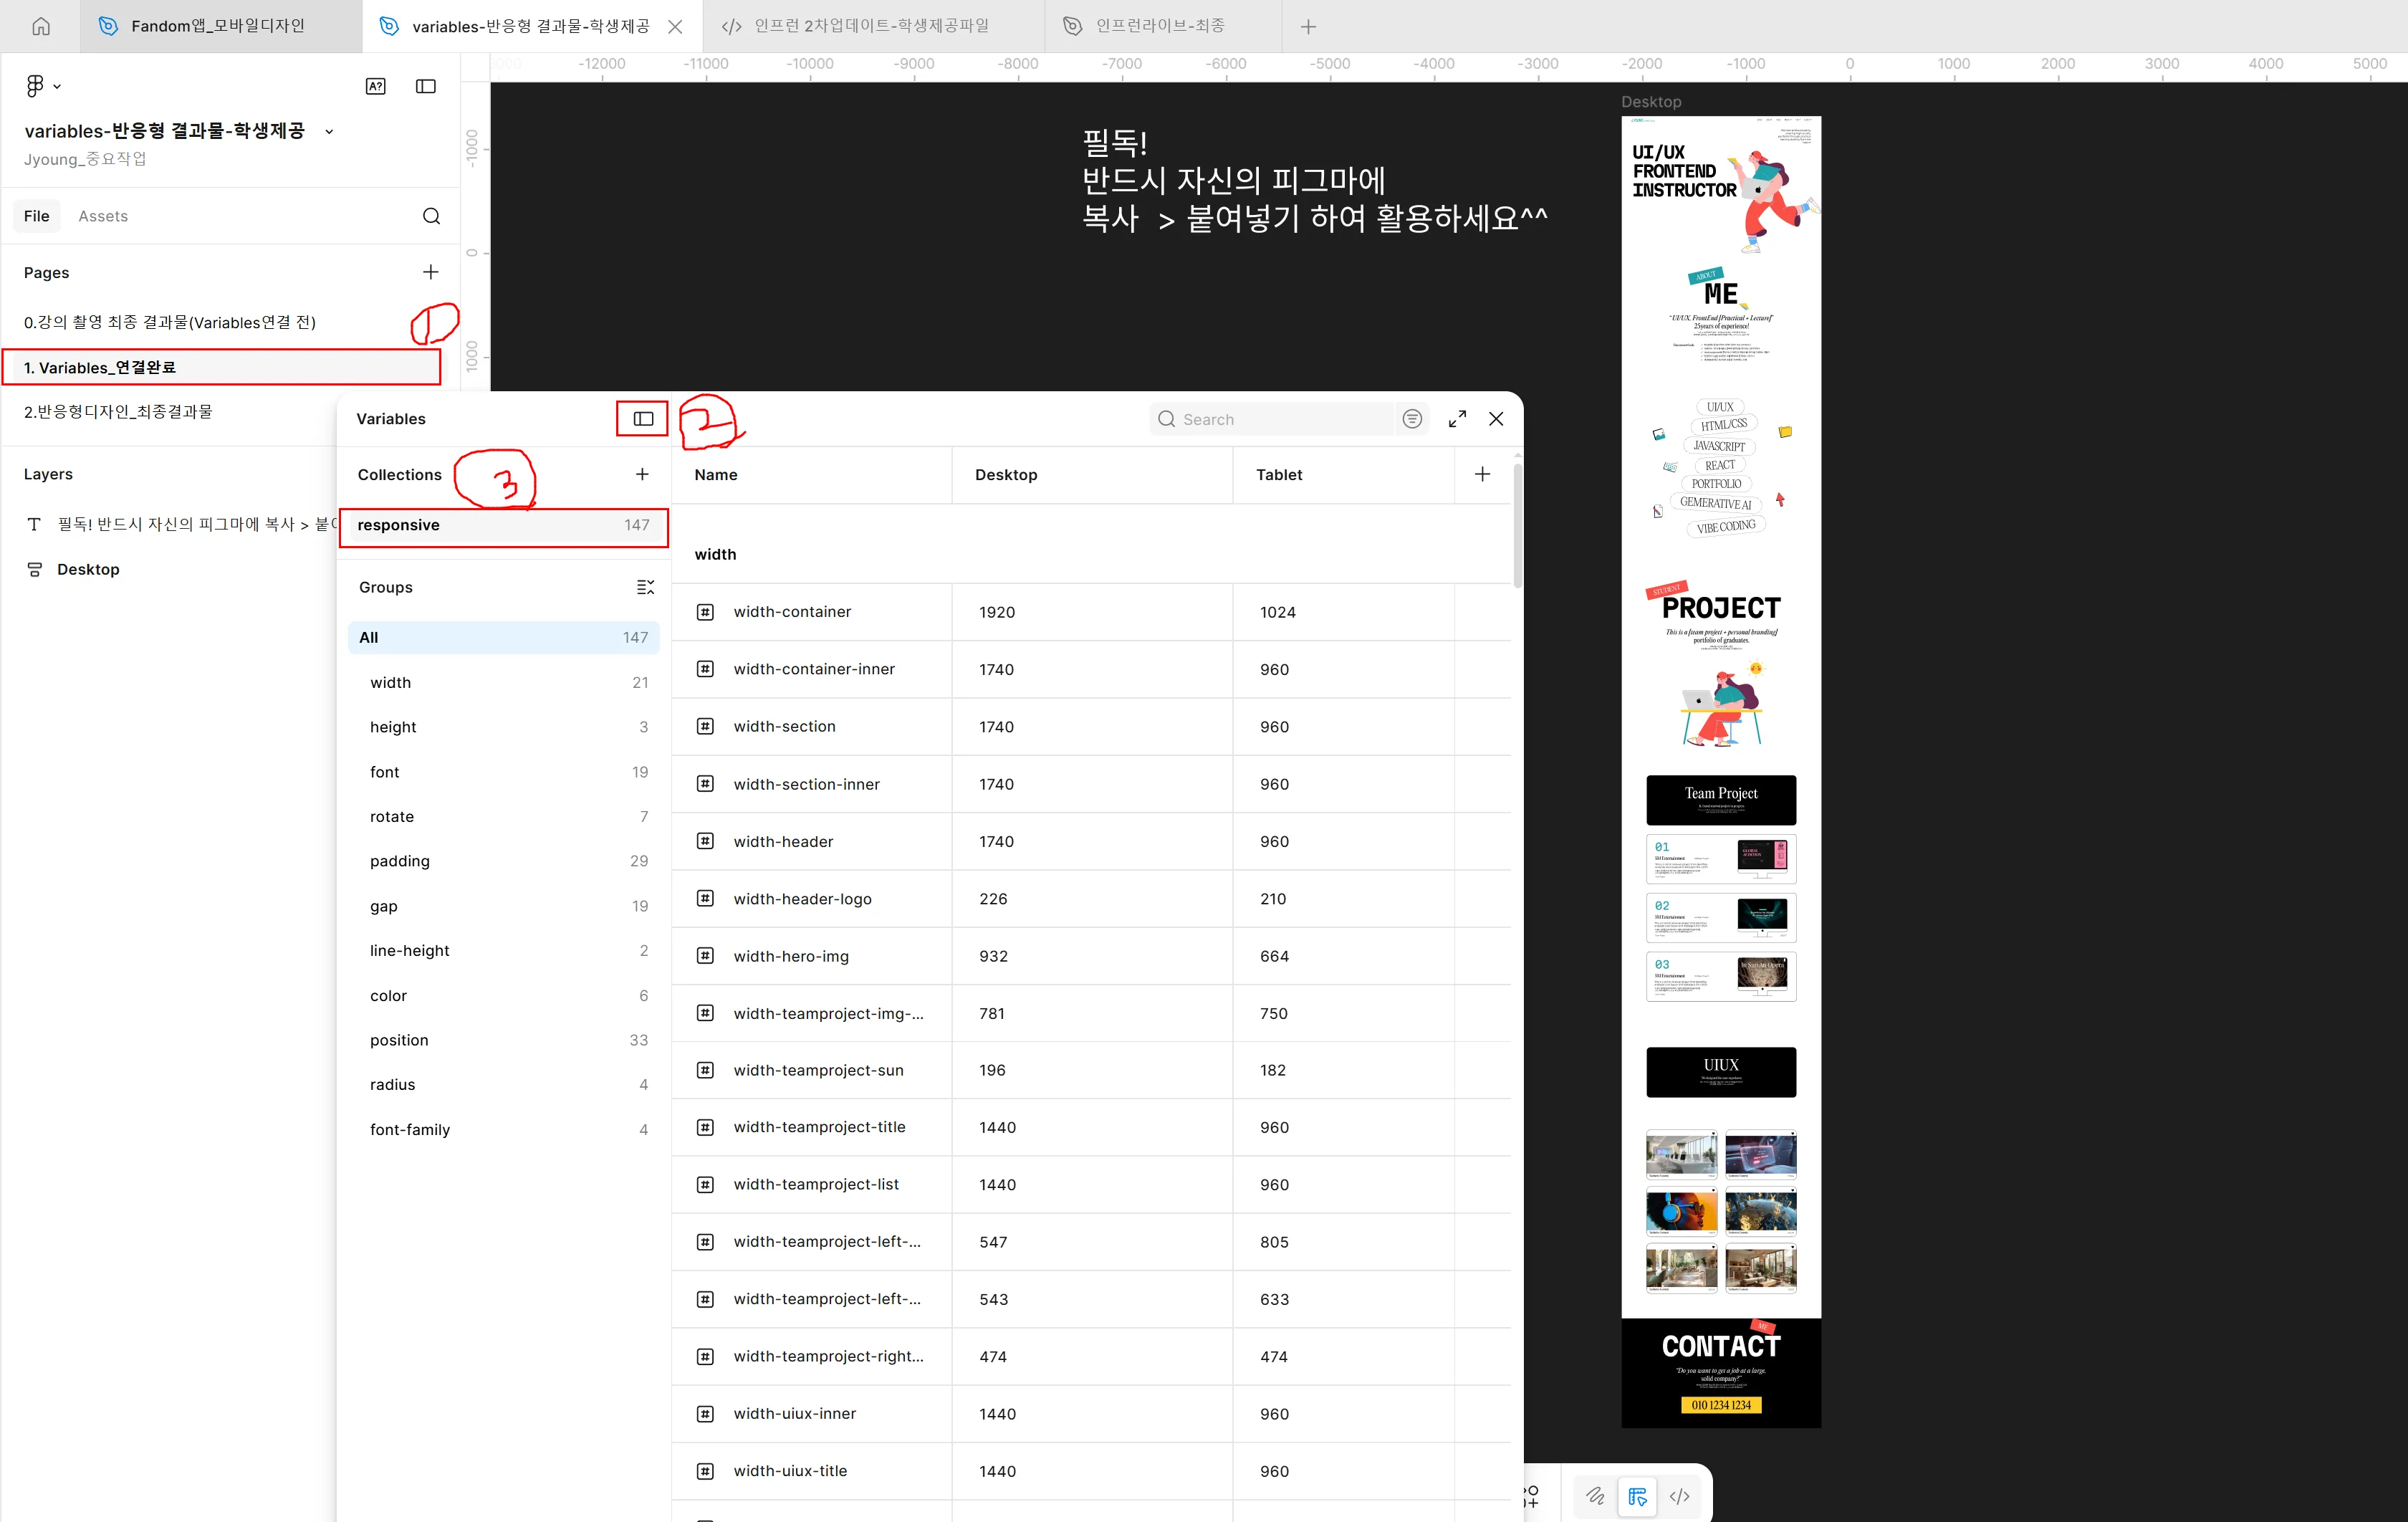Screen dimensions: 2408x1522
Task: Add a new collection with the plus icon
Action: 642,474
